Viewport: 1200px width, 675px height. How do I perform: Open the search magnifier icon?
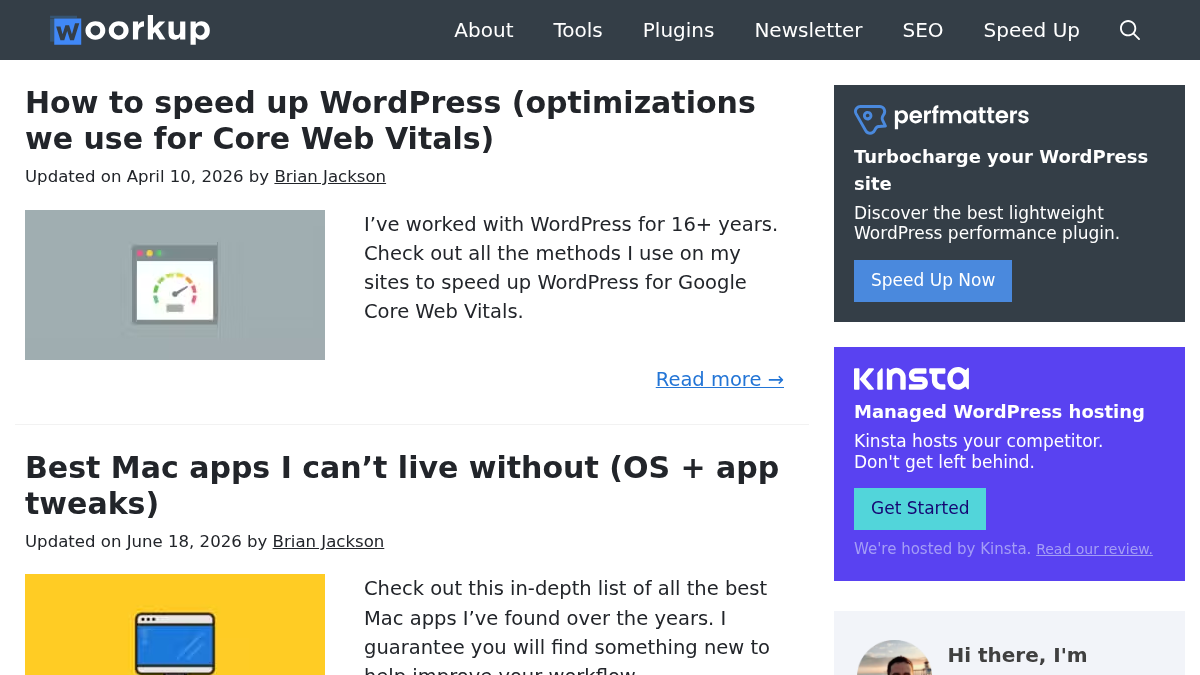tap(1130, 30)
